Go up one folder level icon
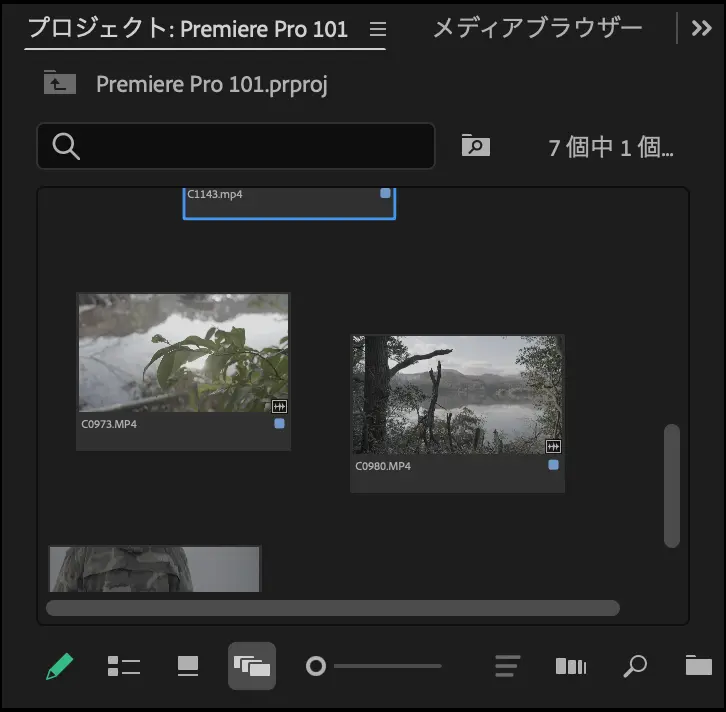This screenshot has height=712, width=726. (60, 82)
